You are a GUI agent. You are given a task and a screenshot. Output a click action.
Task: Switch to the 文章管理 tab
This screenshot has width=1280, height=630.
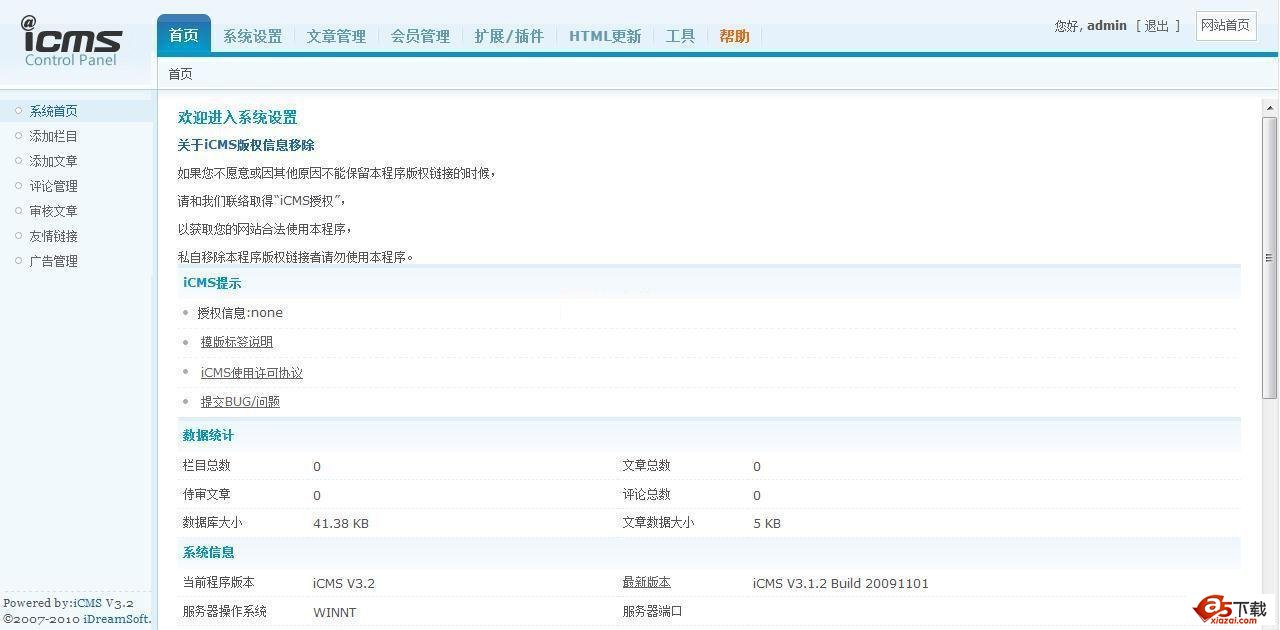click(x=336, y=36)
